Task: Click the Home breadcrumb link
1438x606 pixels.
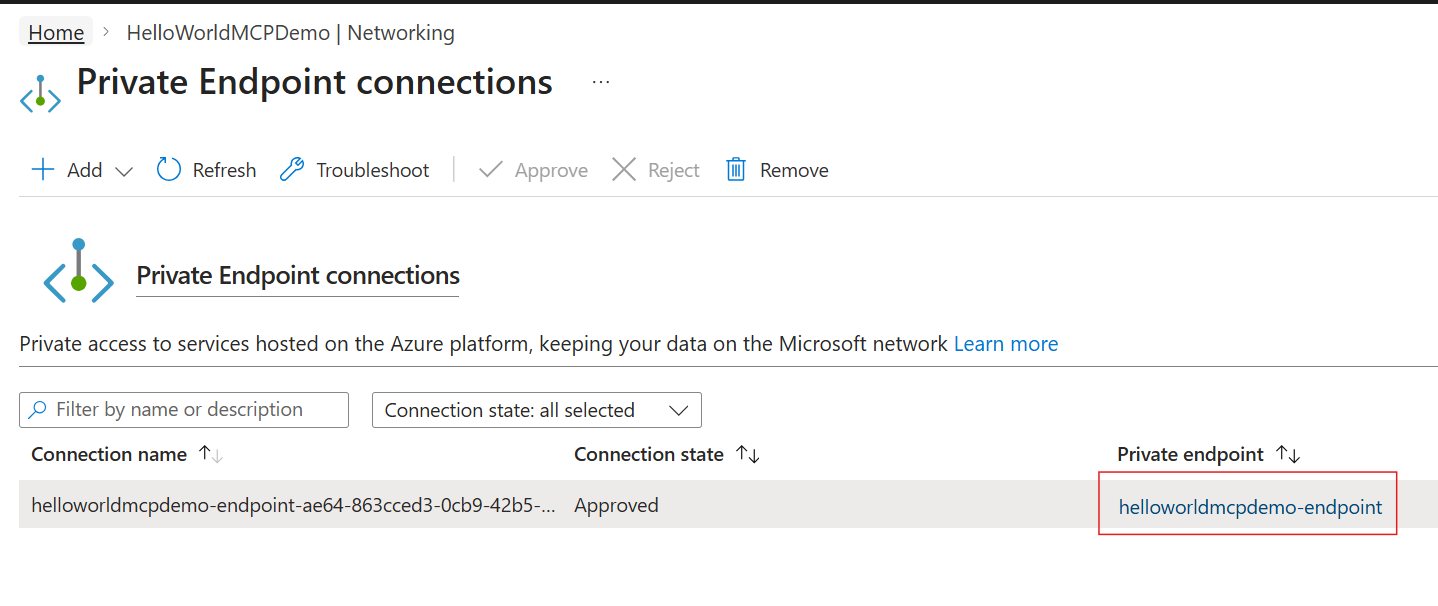Action: click(x=56, y=32)
